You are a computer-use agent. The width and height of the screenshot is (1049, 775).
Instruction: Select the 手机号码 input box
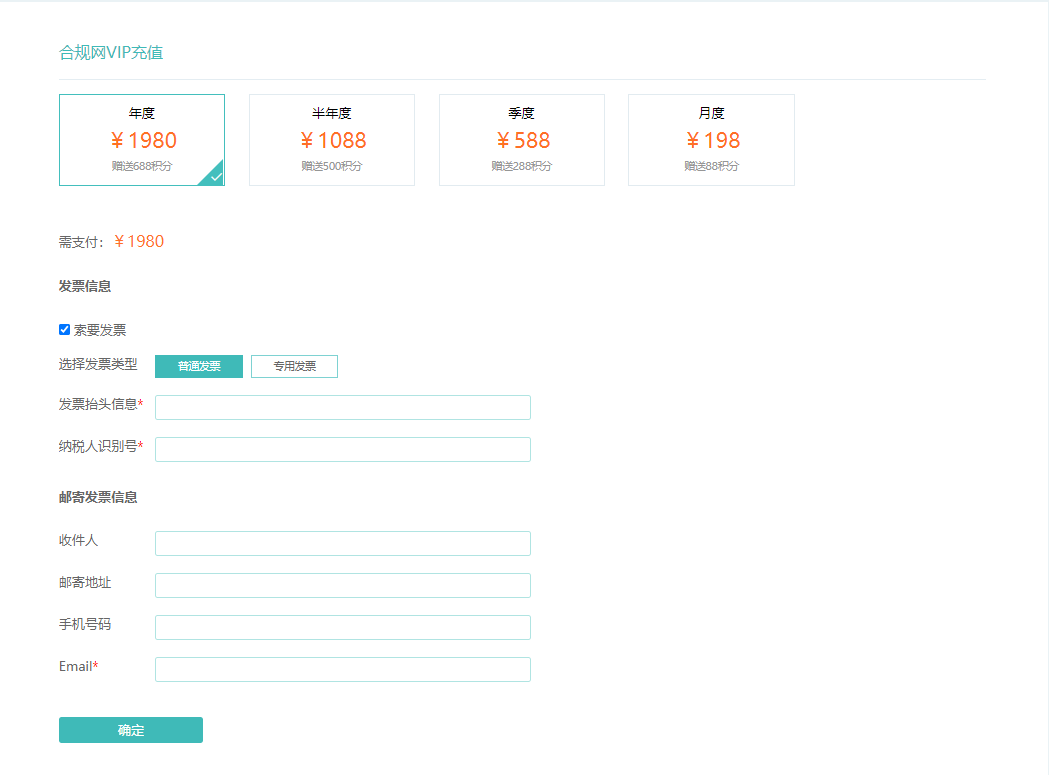point(342,627)
